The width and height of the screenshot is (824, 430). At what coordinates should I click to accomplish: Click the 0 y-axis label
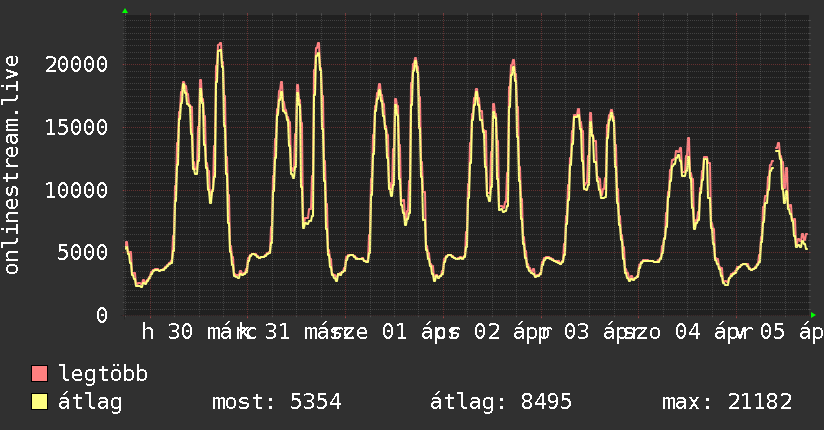(102, 315)
